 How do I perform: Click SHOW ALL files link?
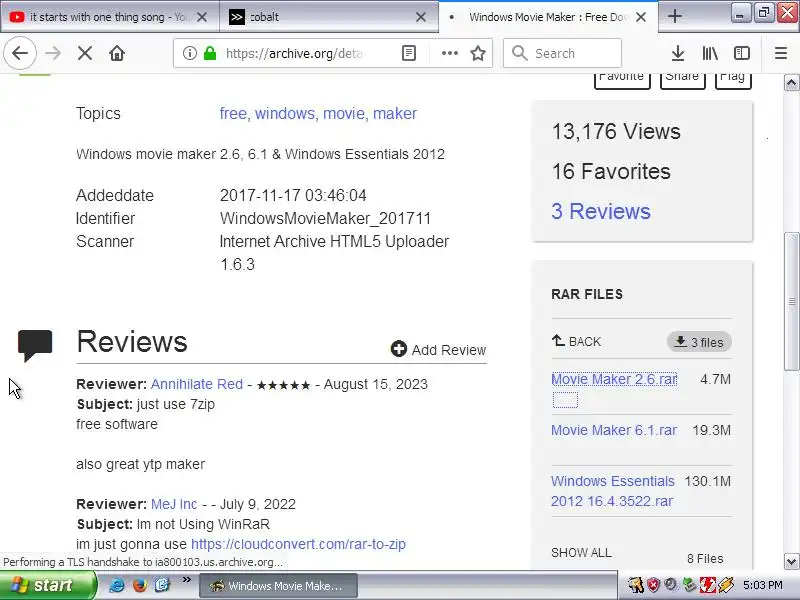point(581,553)
